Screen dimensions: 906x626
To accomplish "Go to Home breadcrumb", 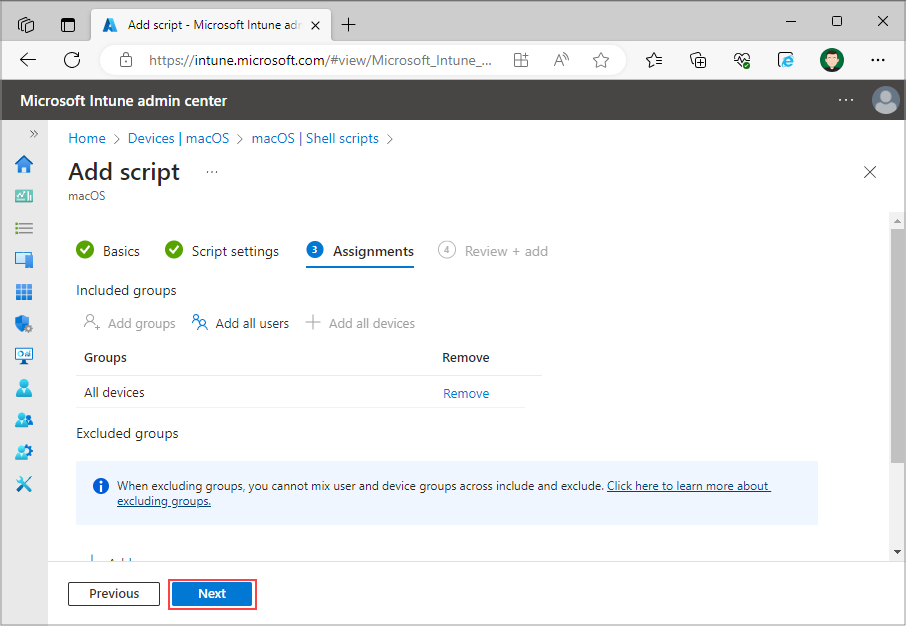I will tap(87, 138).
